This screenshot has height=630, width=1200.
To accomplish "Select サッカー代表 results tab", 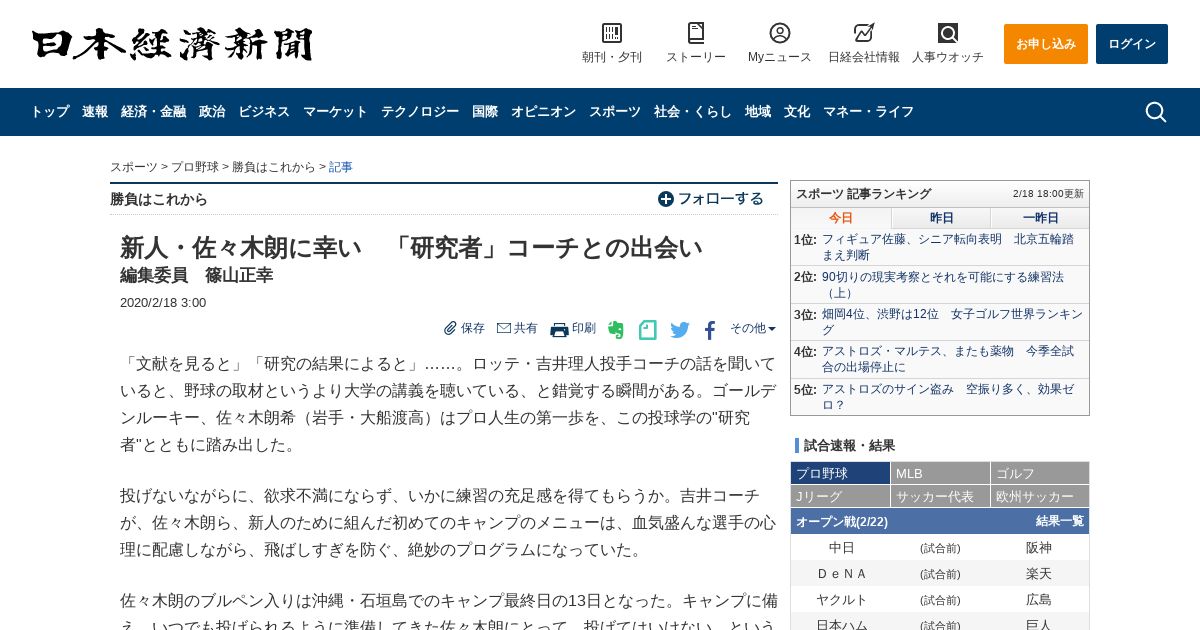I will 940,496.
